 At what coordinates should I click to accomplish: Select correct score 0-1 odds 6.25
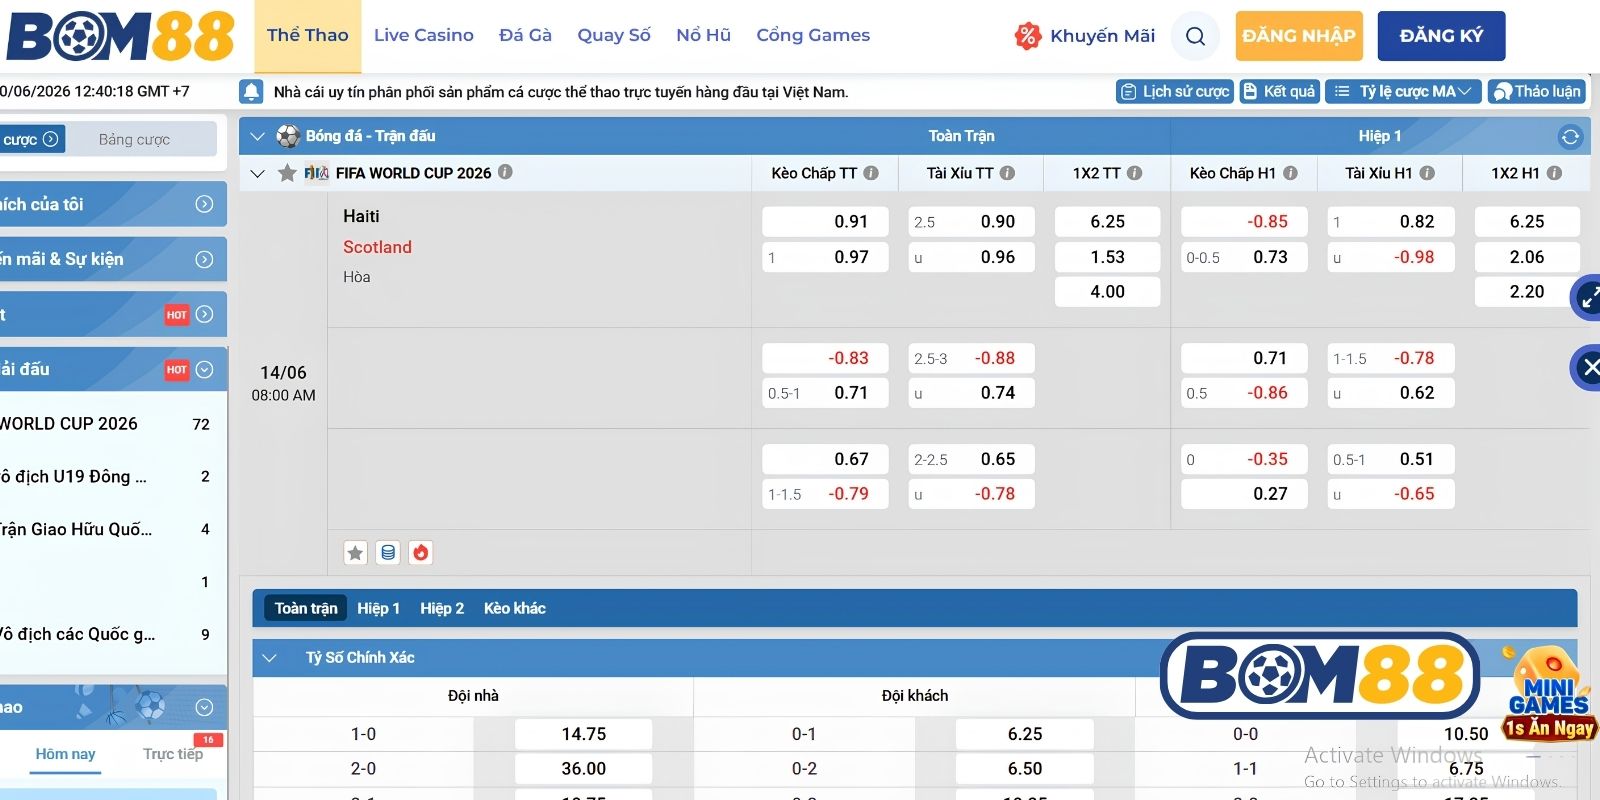tap(1025, 734)
